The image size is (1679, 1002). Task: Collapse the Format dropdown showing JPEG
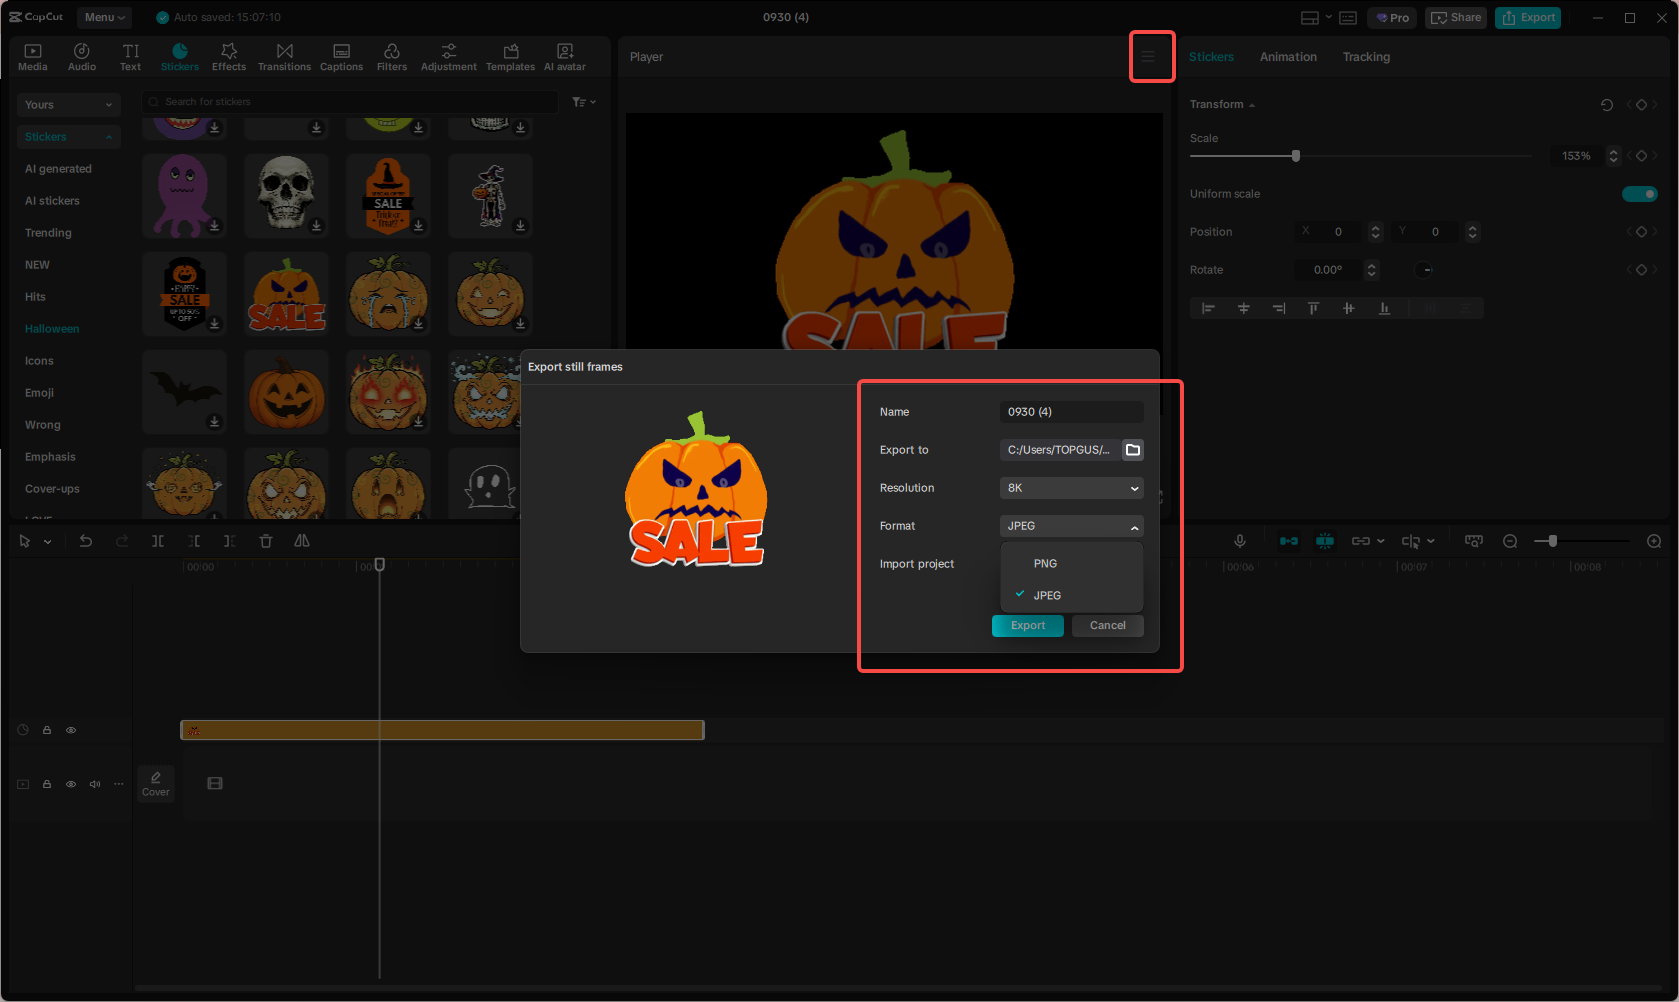(1072, 526)
